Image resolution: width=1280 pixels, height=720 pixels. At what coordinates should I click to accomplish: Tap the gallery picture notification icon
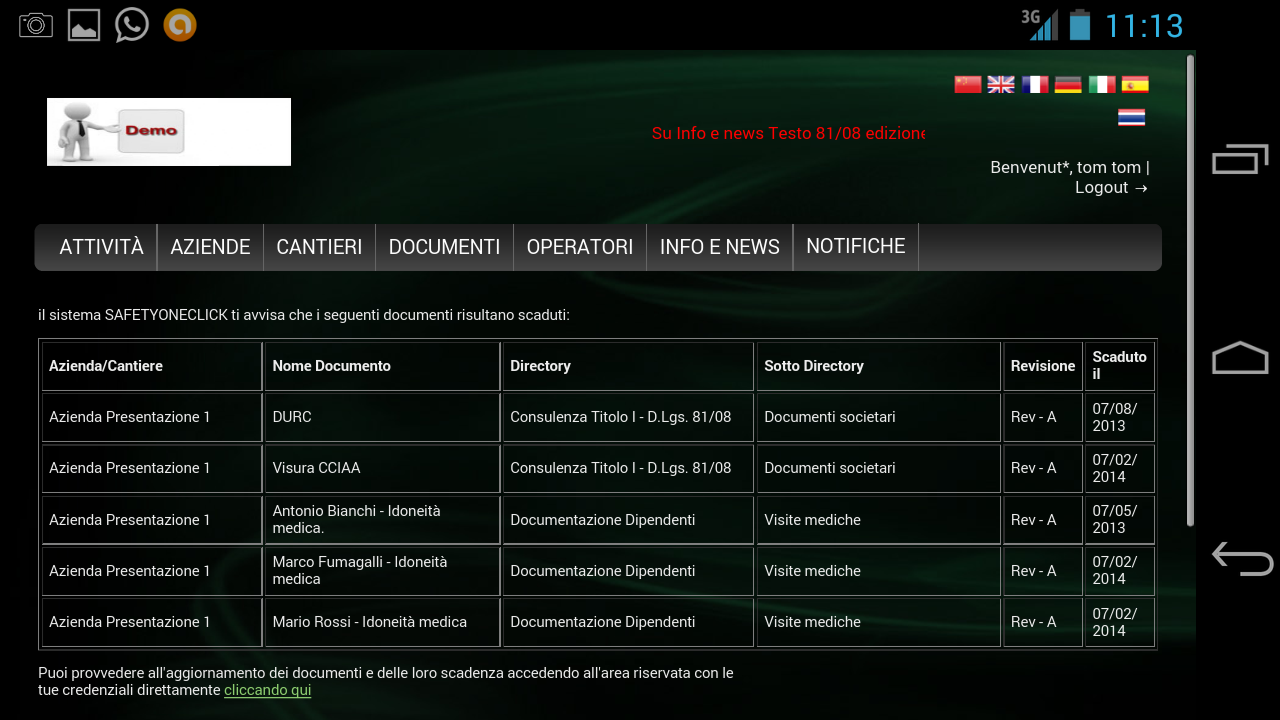pos(84,25)
